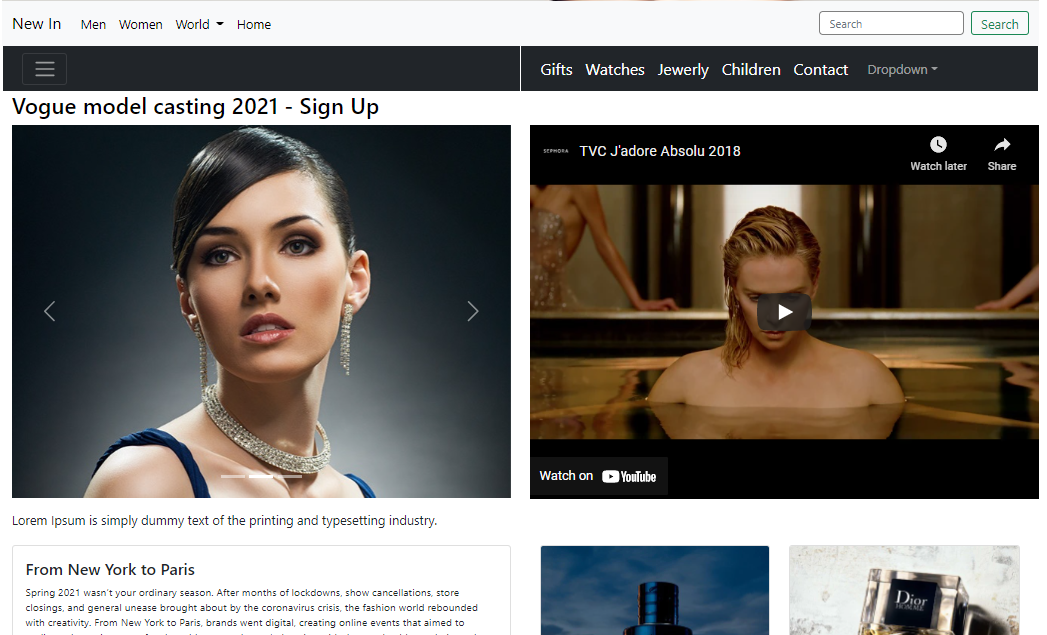
Task: Open the hamburger navigation menu
Action: pos(44,68)
